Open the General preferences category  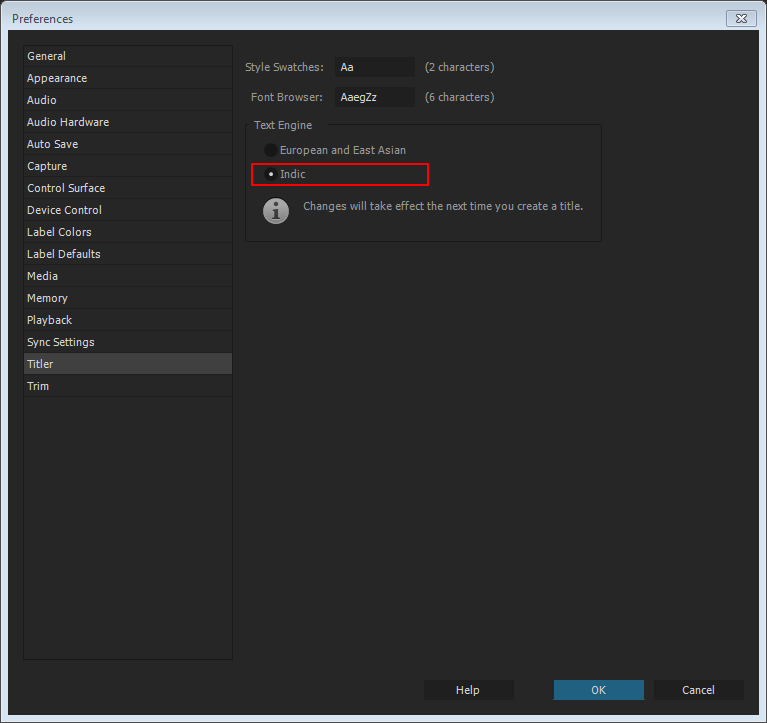(x=46, y=56)
